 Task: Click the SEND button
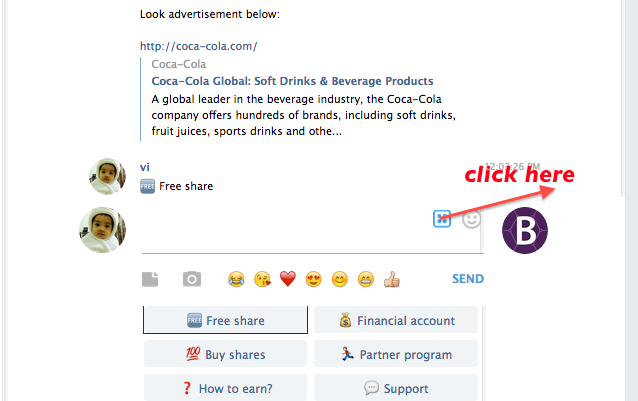[x=468, y=279]
